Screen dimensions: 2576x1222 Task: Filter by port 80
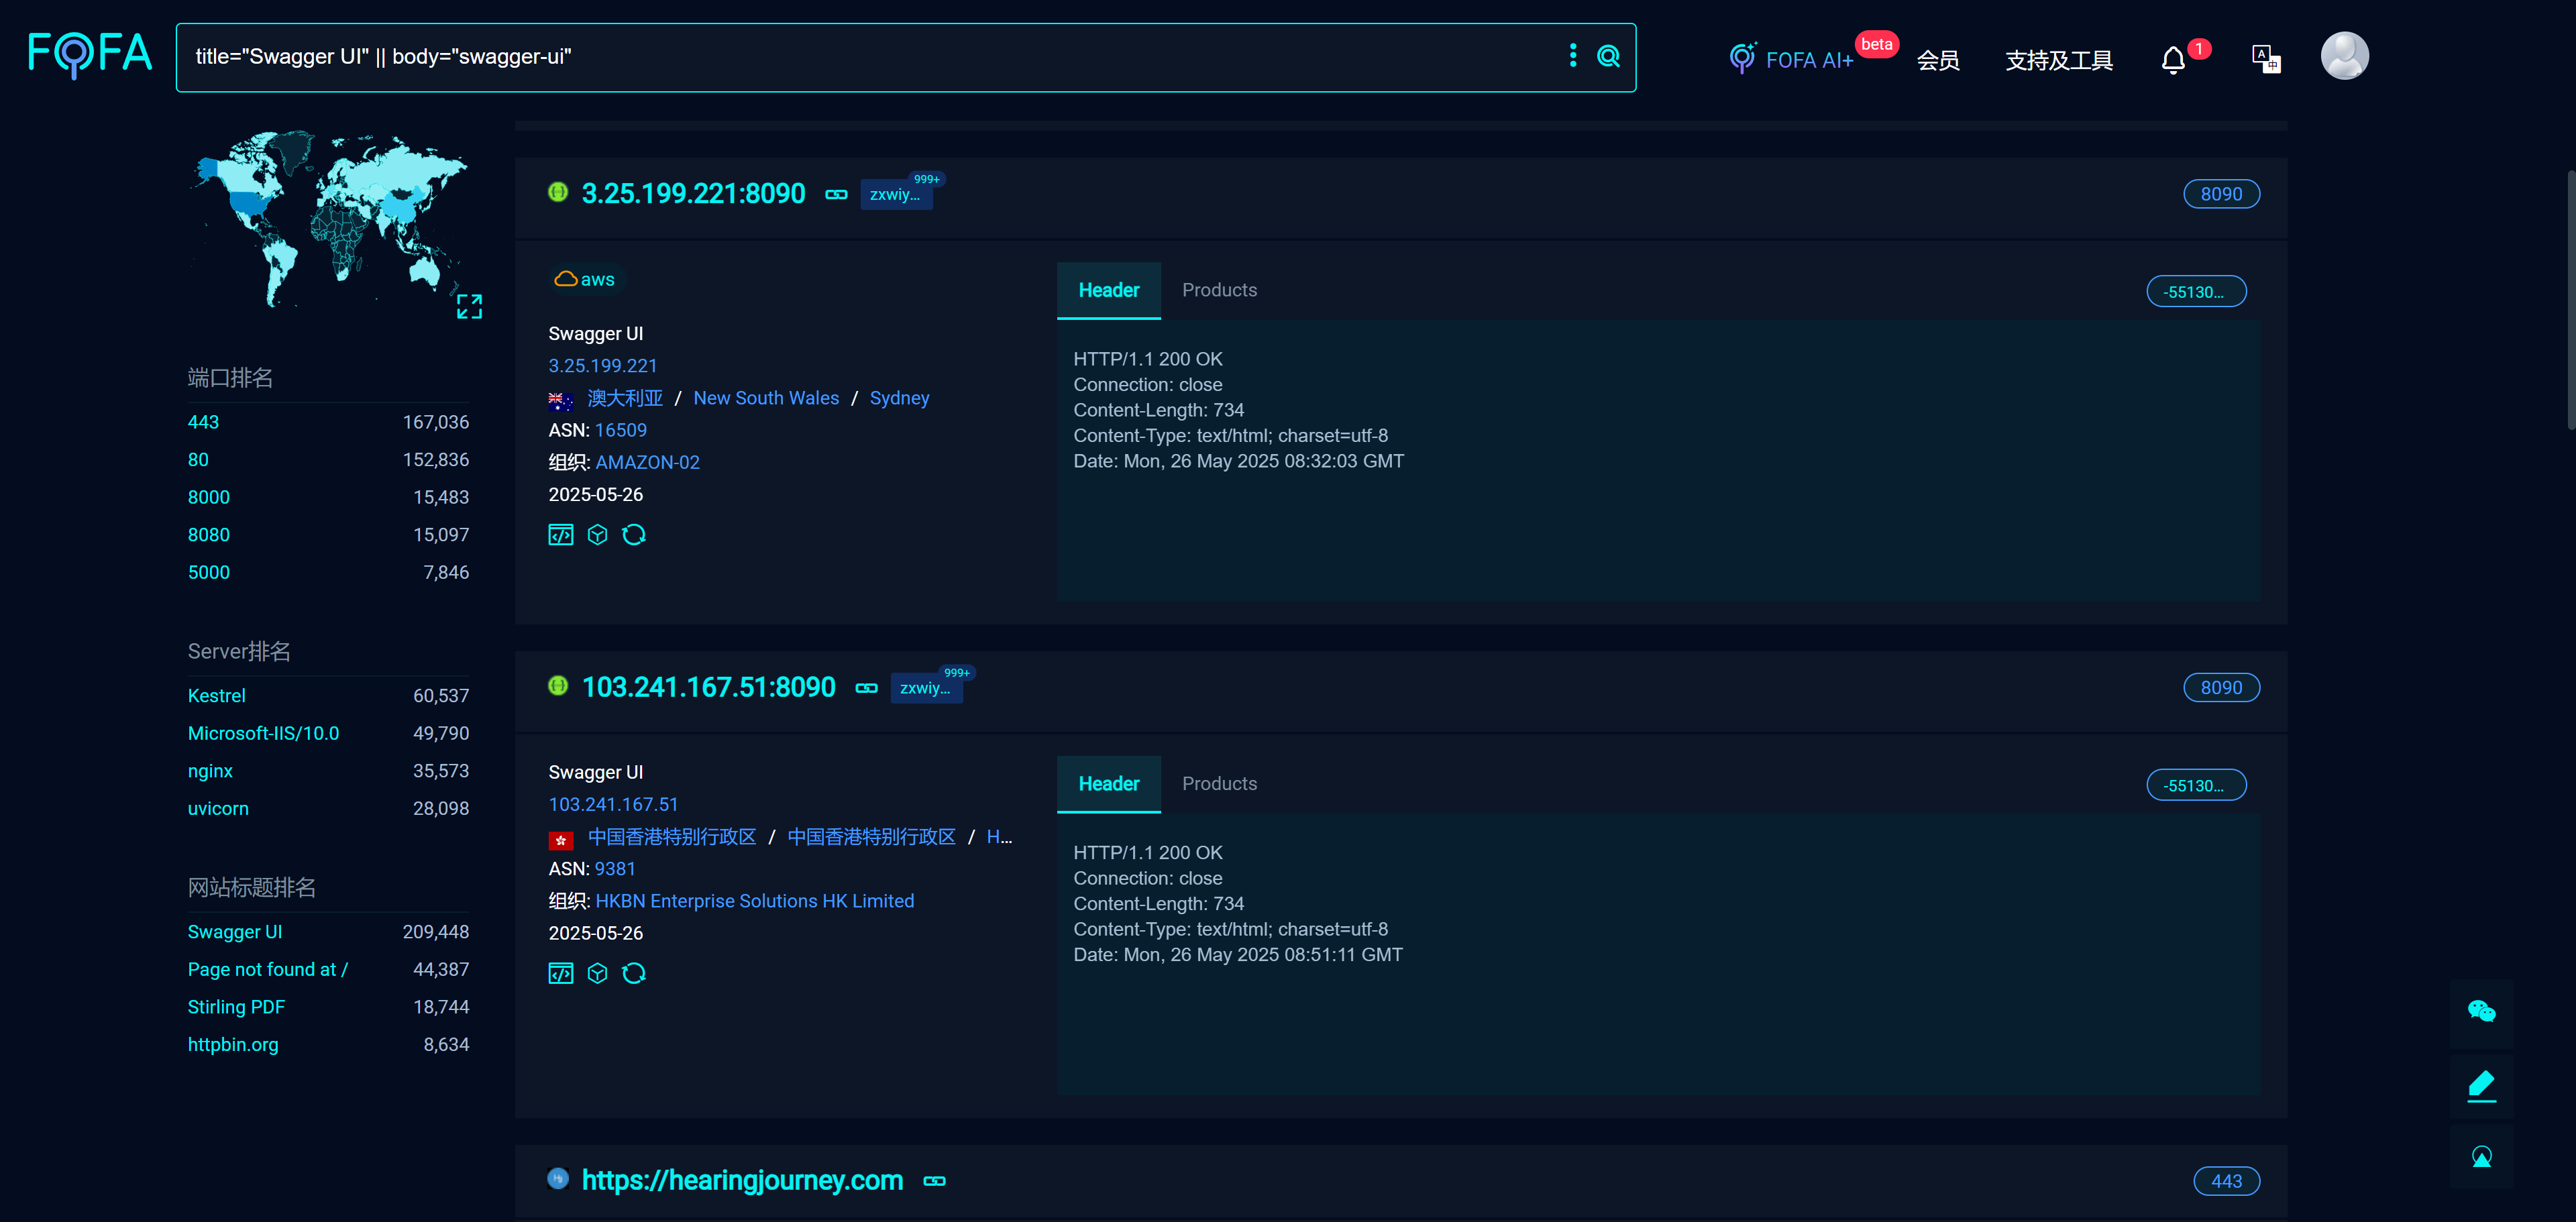(x=198, y=460)
